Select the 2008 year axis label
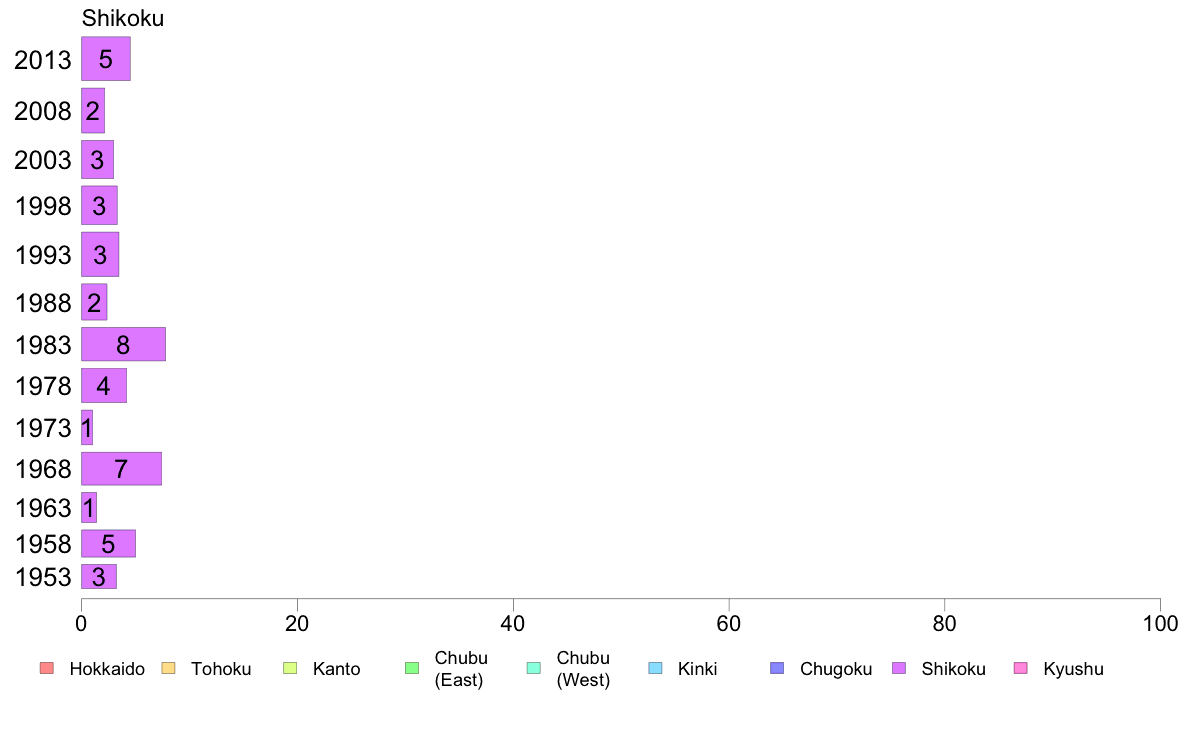 (x=42, y=111)
